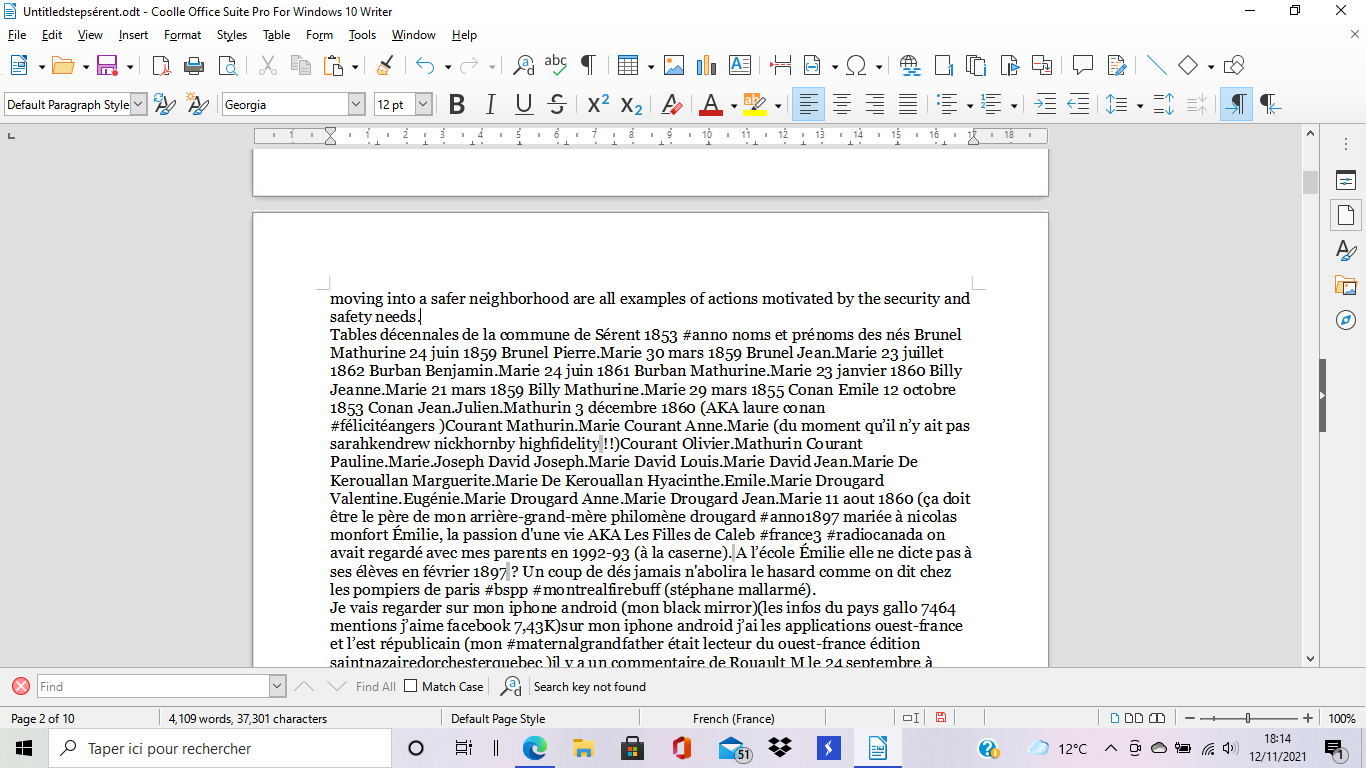
Task: Open the File menu
Action: 16,35
